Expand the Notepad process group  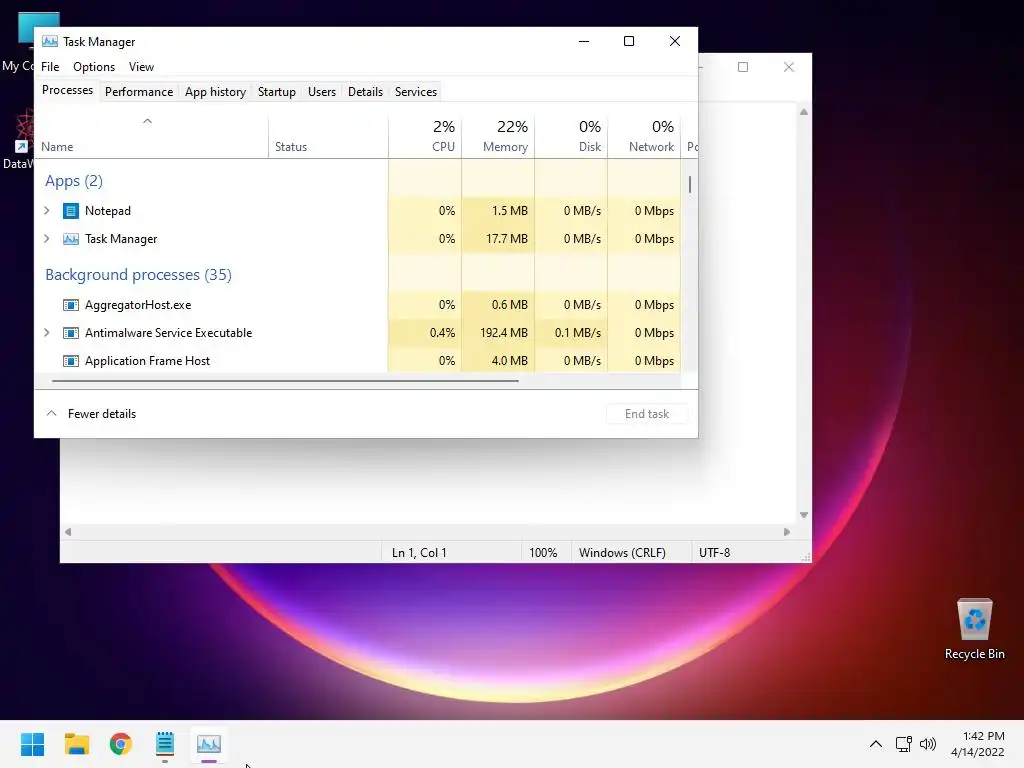coord(47,211)
